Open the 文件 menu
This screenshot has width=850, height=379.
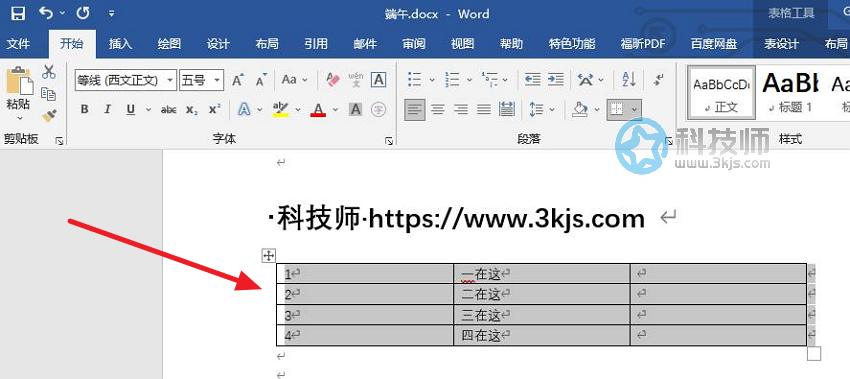(18, 44)
